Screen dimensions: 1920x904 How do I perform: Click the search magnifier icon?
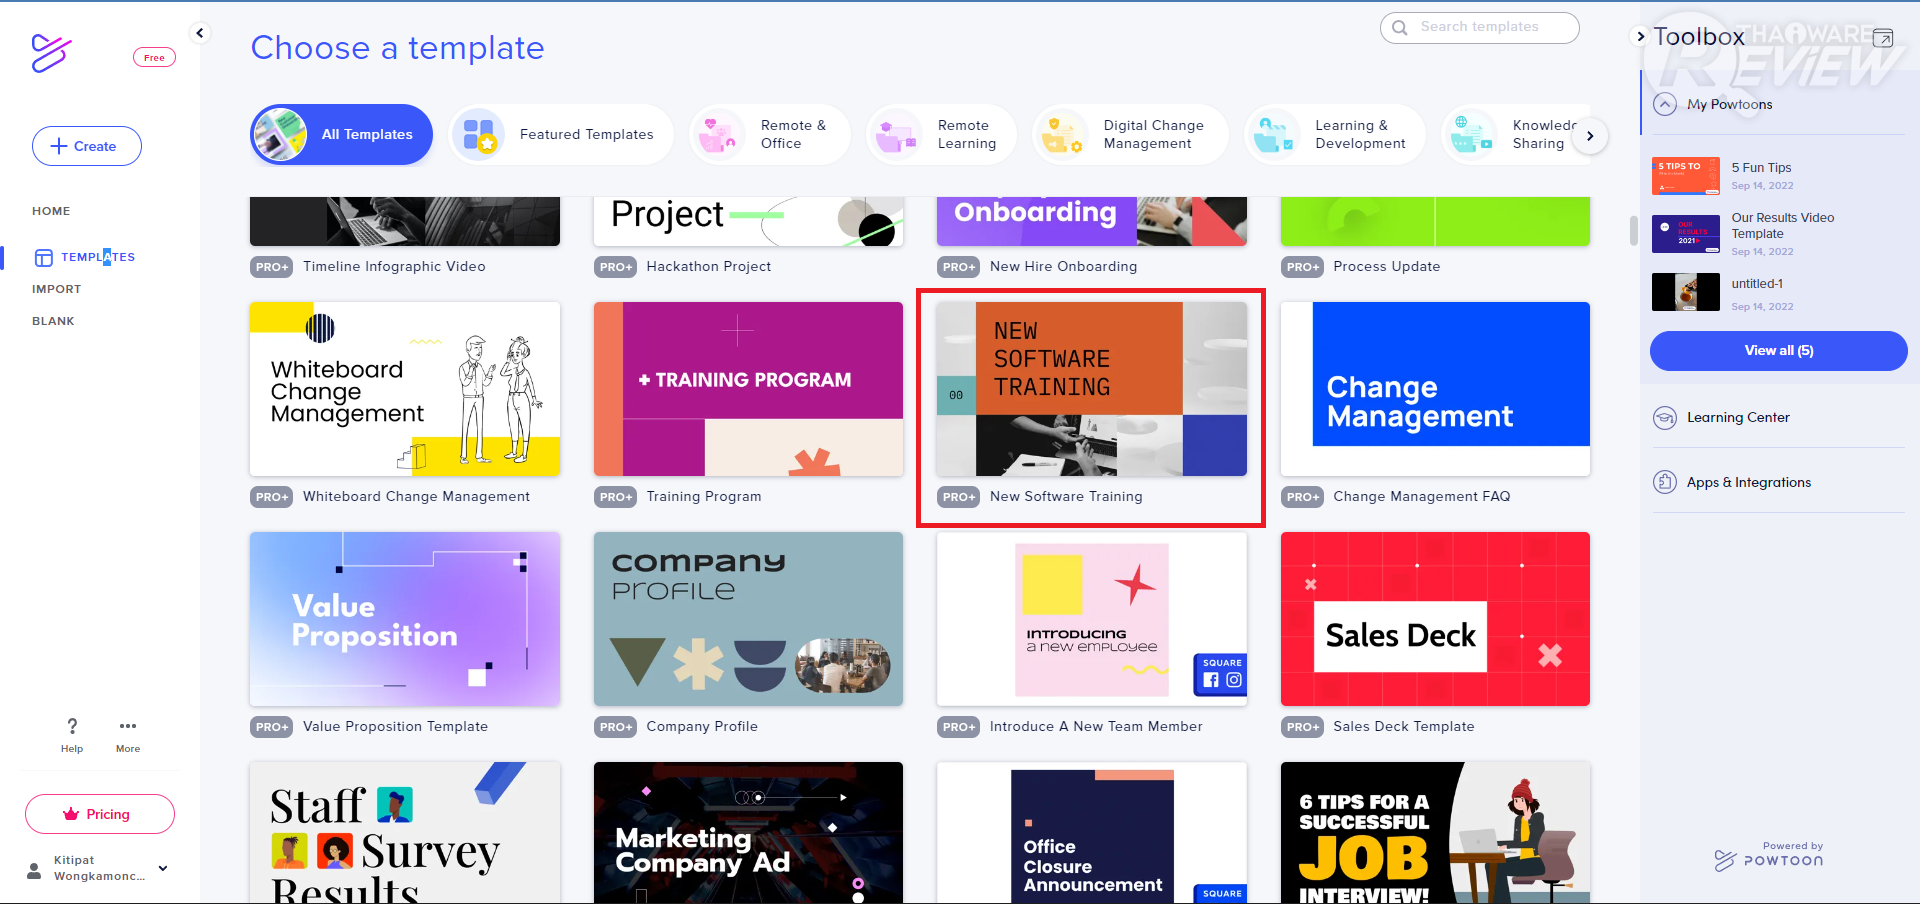click(x=1400, y=28)
